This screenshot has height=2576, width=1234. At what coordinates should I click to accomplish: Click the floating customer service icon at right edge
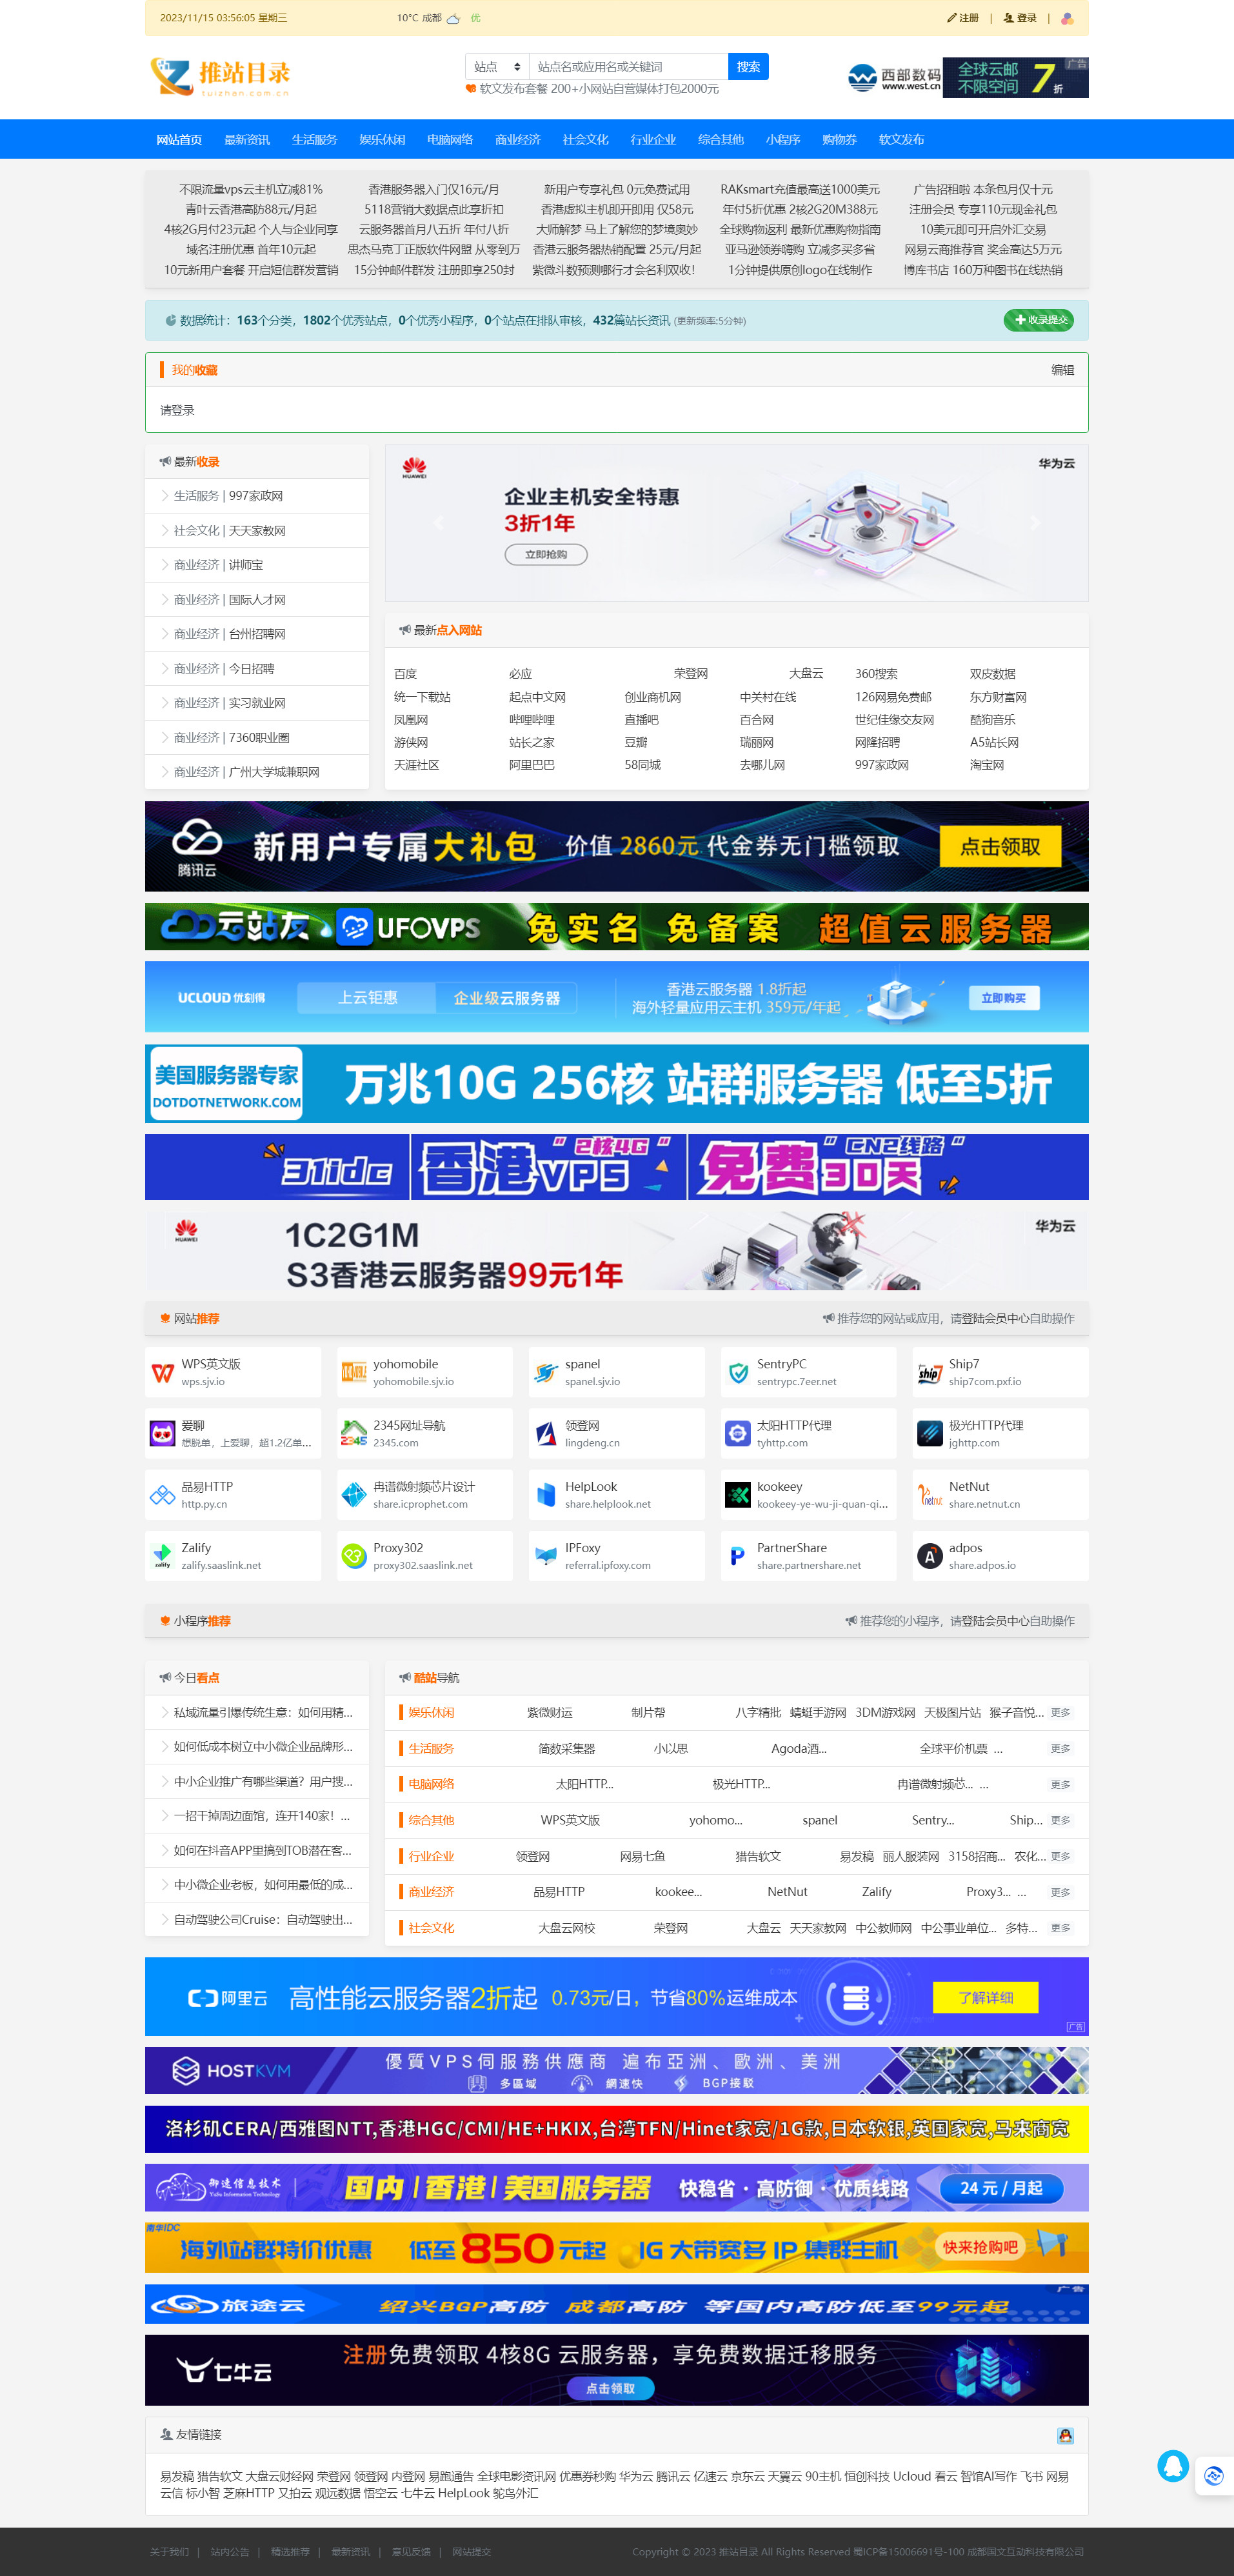coord(1214,2476)
